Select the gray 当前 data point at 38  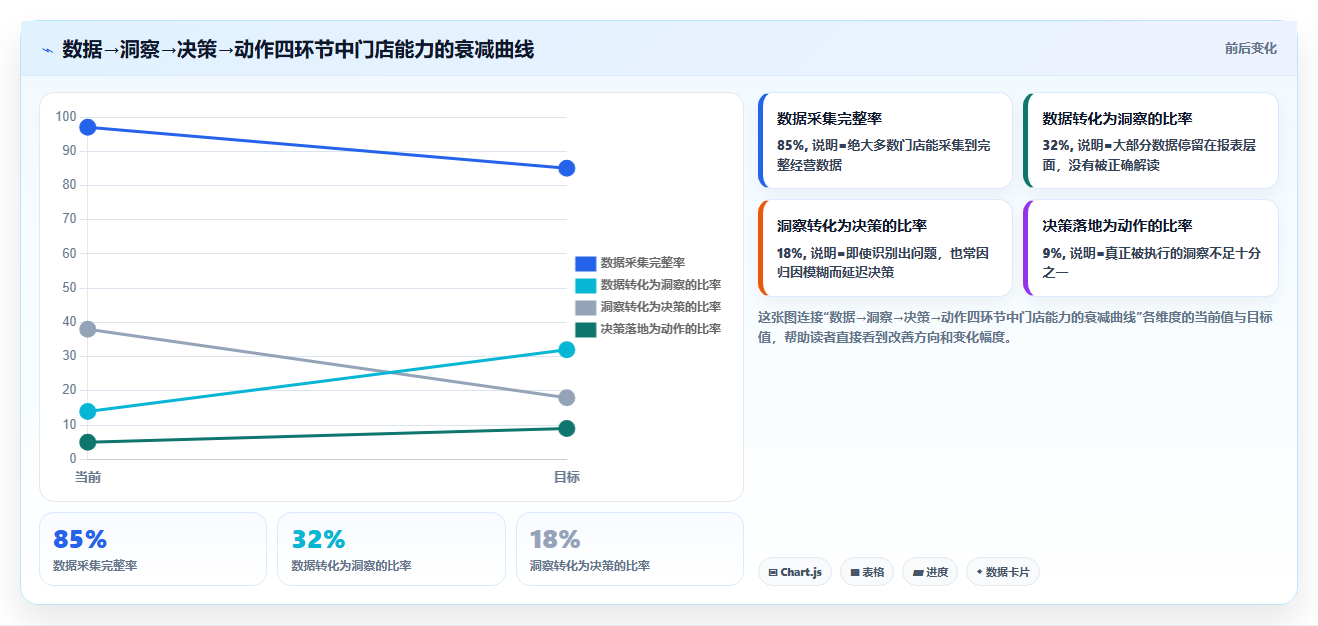[x=88, y=329]
